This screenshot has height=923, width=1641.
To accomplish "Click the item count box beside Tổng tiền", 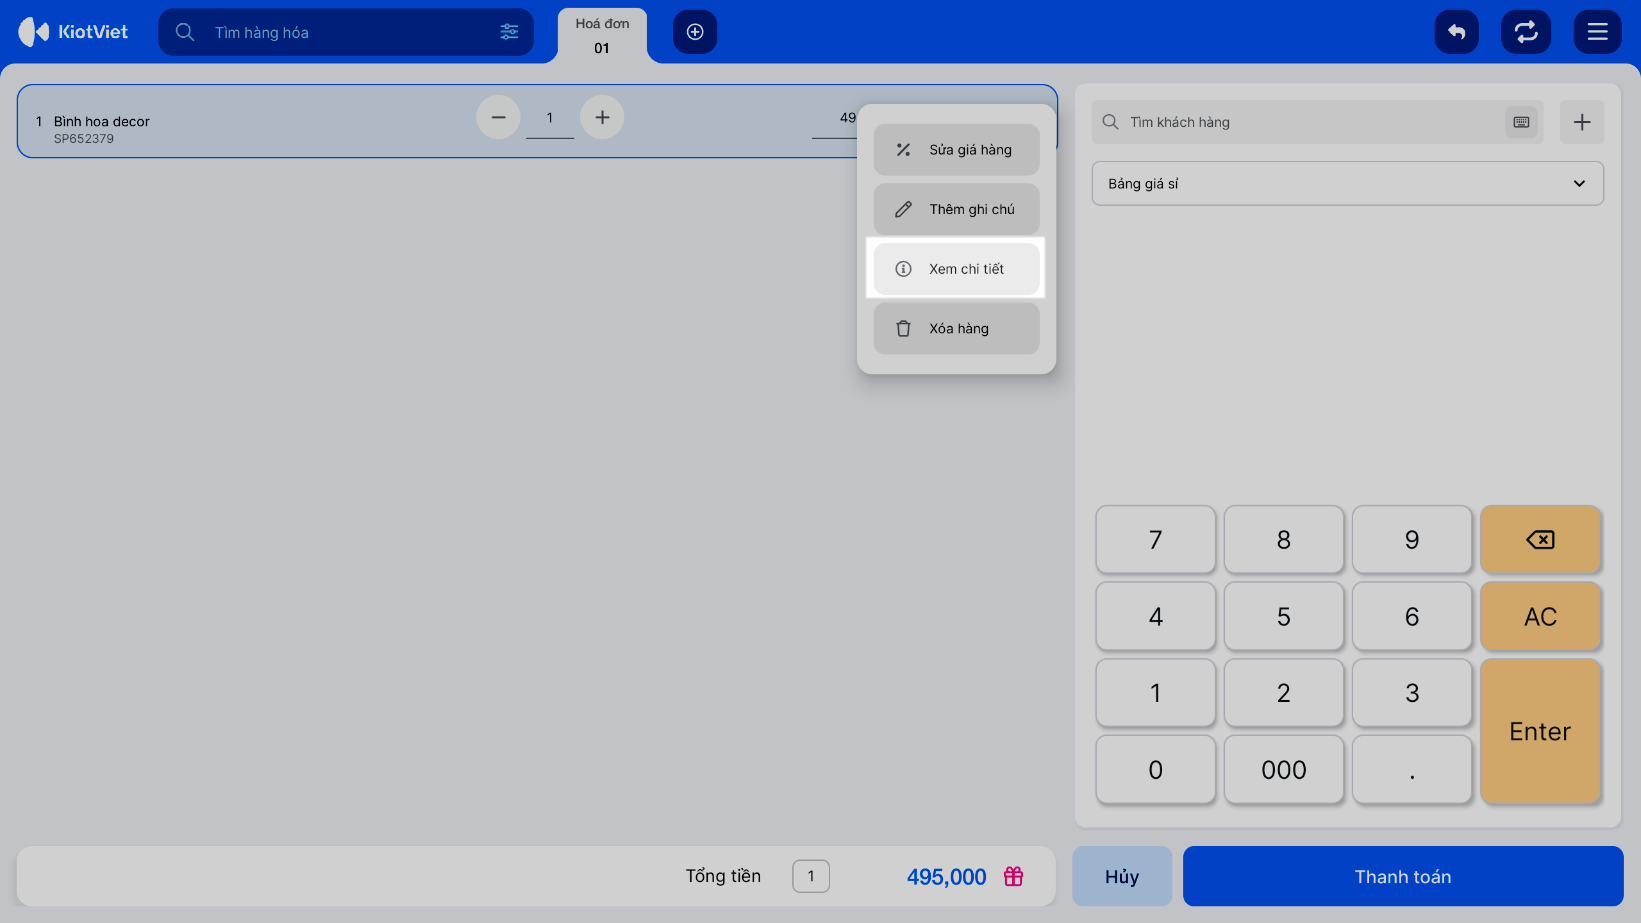I will click(x=811, y=876).
